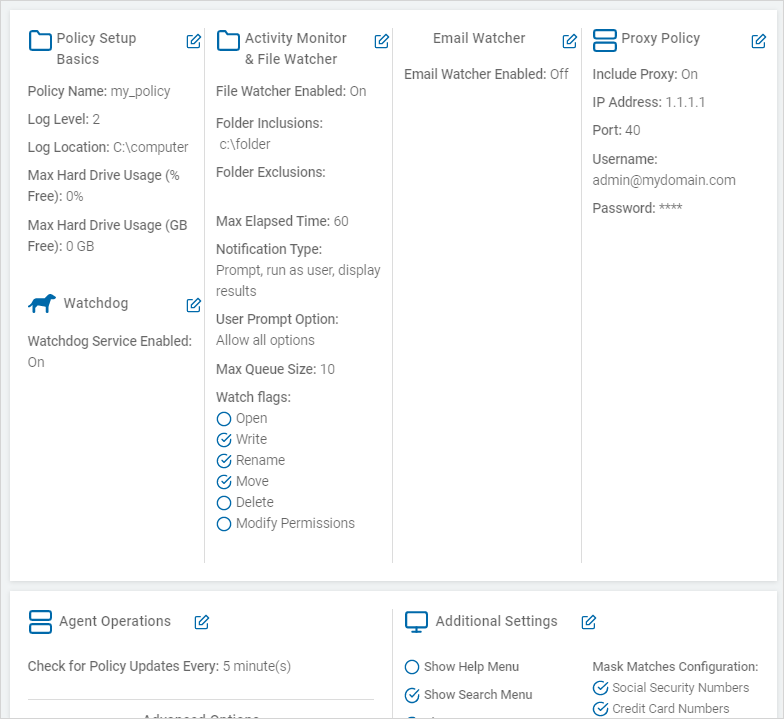Click the Proxy Policy server icon
Image resolution: width=784 pixels, height=719 pixels.
pyautogui.click(x=605, y=40)
